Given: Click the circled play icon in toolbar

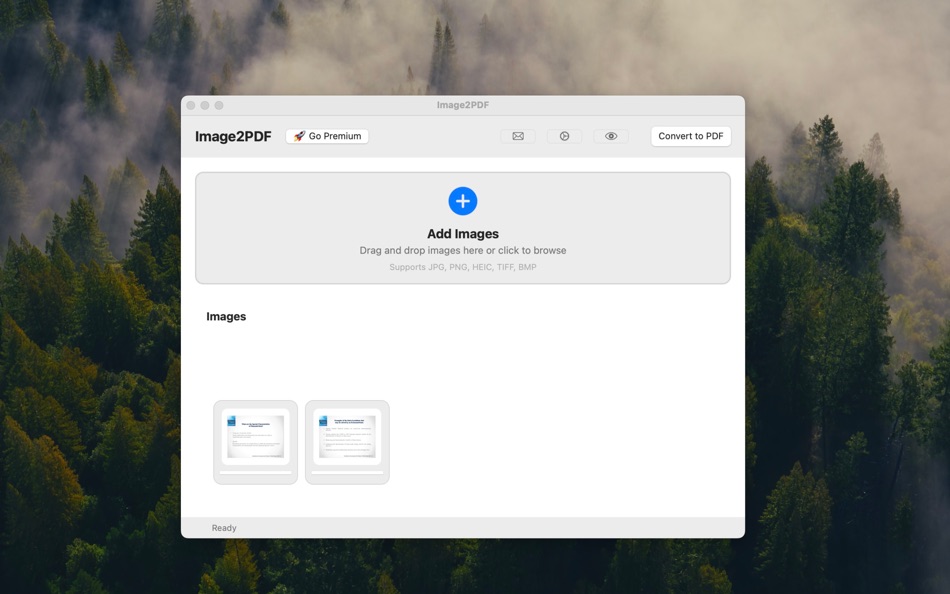Looking at the screenshot, I should (564, 136).
